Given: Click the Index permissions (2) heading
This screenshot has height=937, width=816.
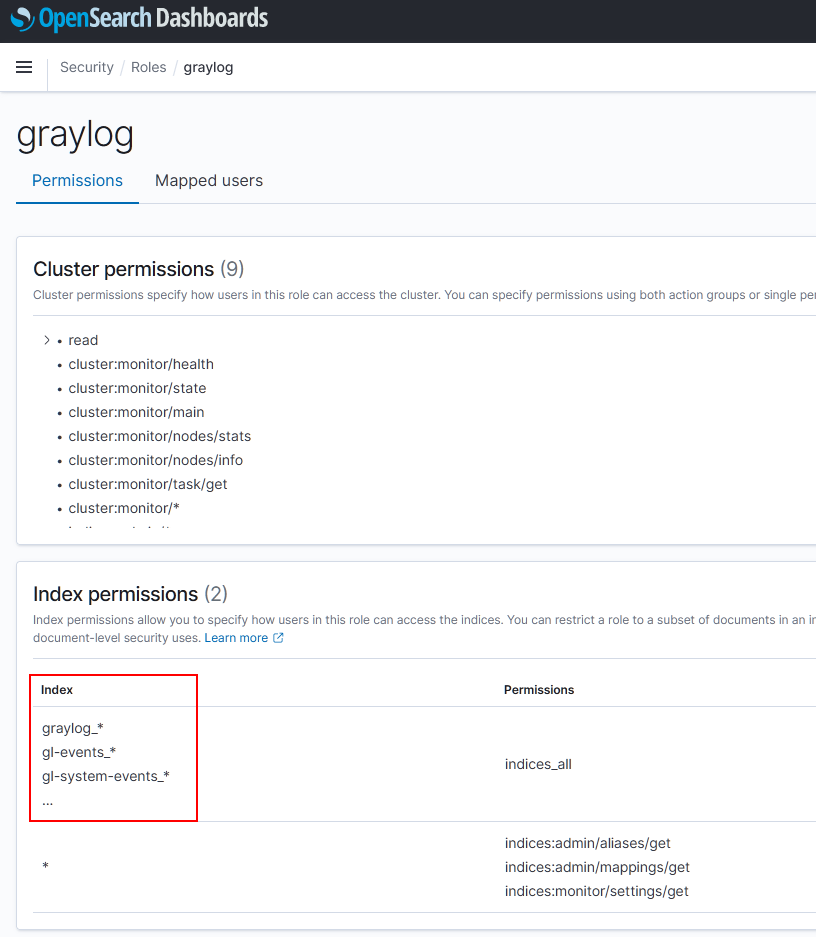Looking at the screenshot, I should pyautogui.click(x=130, y=594).
